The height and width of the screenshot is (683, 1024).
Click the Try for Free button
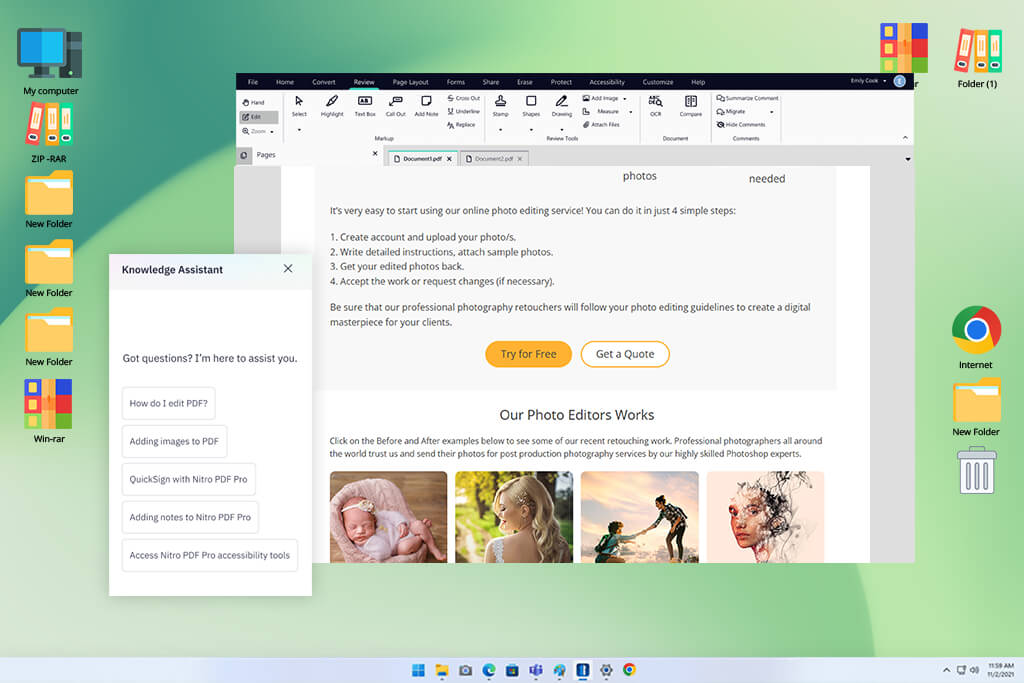coord(528,354)
